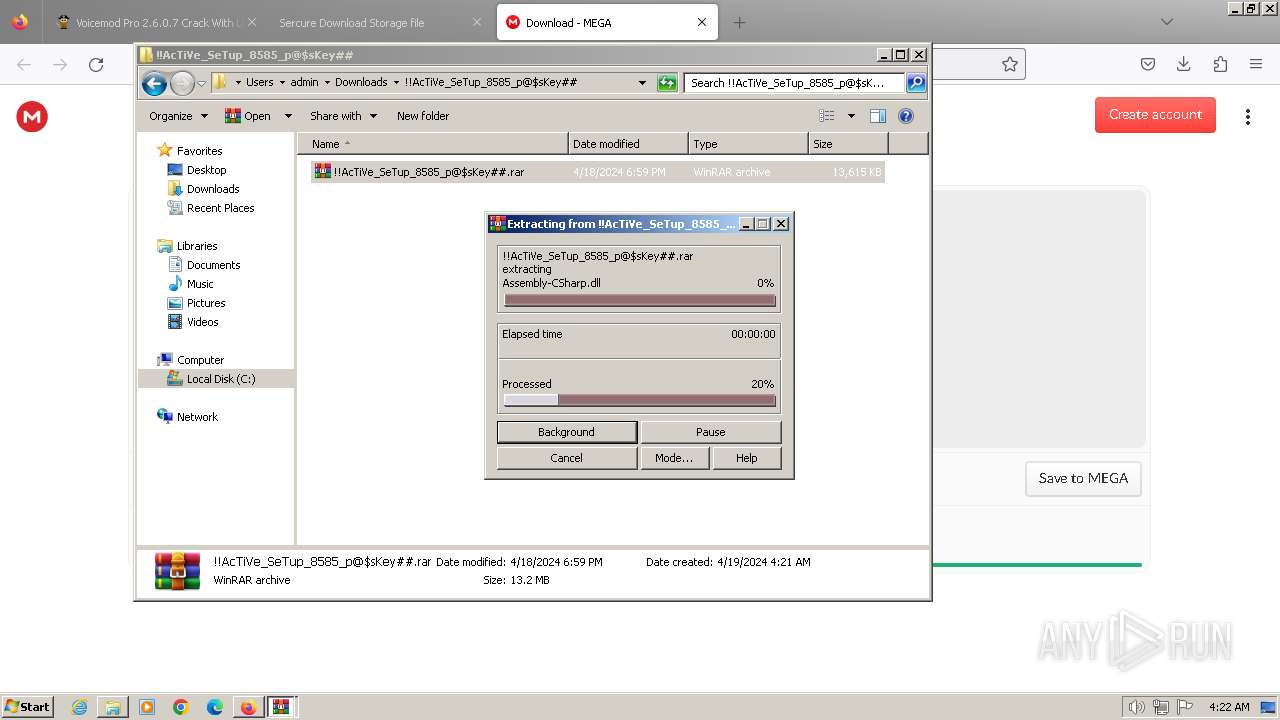Click Cancel in extraction dialog
The width and height of the screenshot is (1280, 720).
tap(567, 458)
